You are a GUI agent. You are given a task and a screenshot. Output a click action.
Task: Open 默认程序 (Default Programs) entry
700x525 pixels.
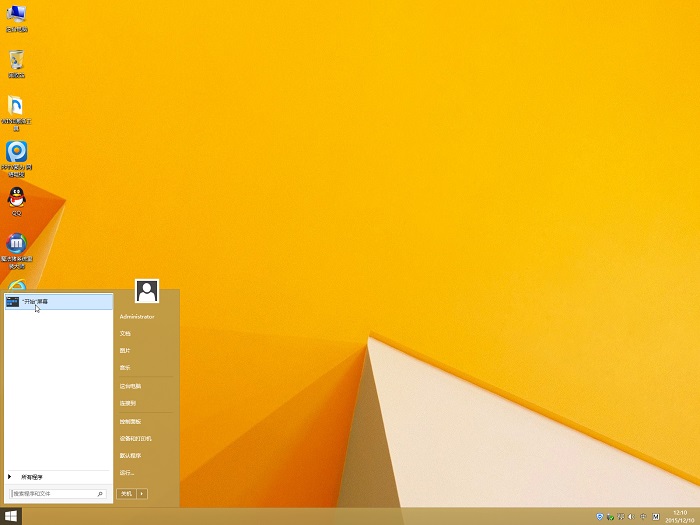(x=130, y=455)
